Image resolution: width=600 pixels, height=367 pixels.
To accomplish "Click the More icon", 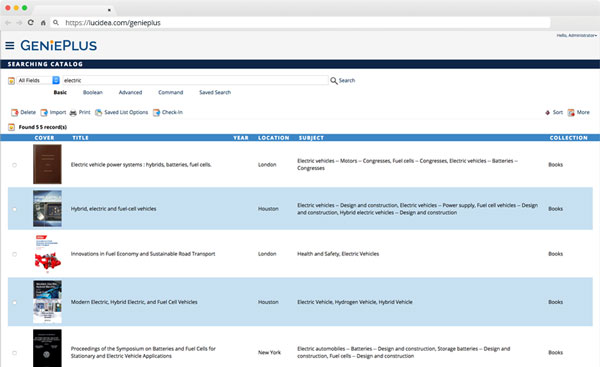I will coord(571,112).
